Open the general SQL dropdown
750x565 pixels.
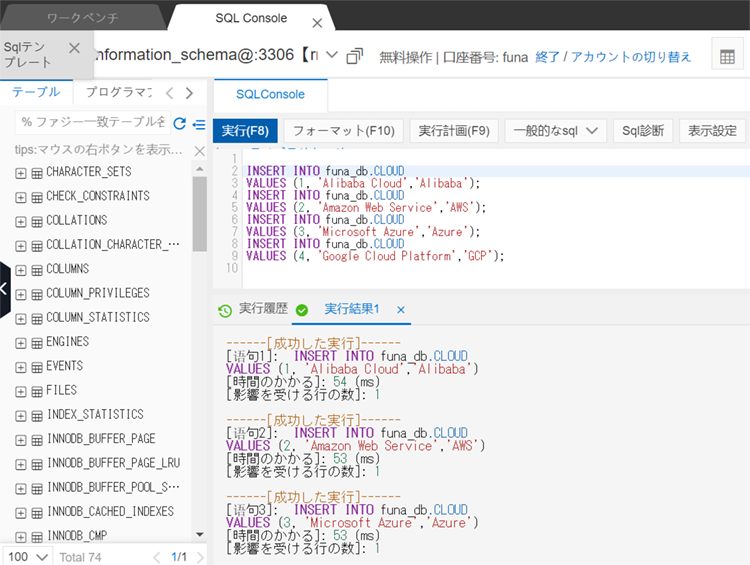(555, 131)
